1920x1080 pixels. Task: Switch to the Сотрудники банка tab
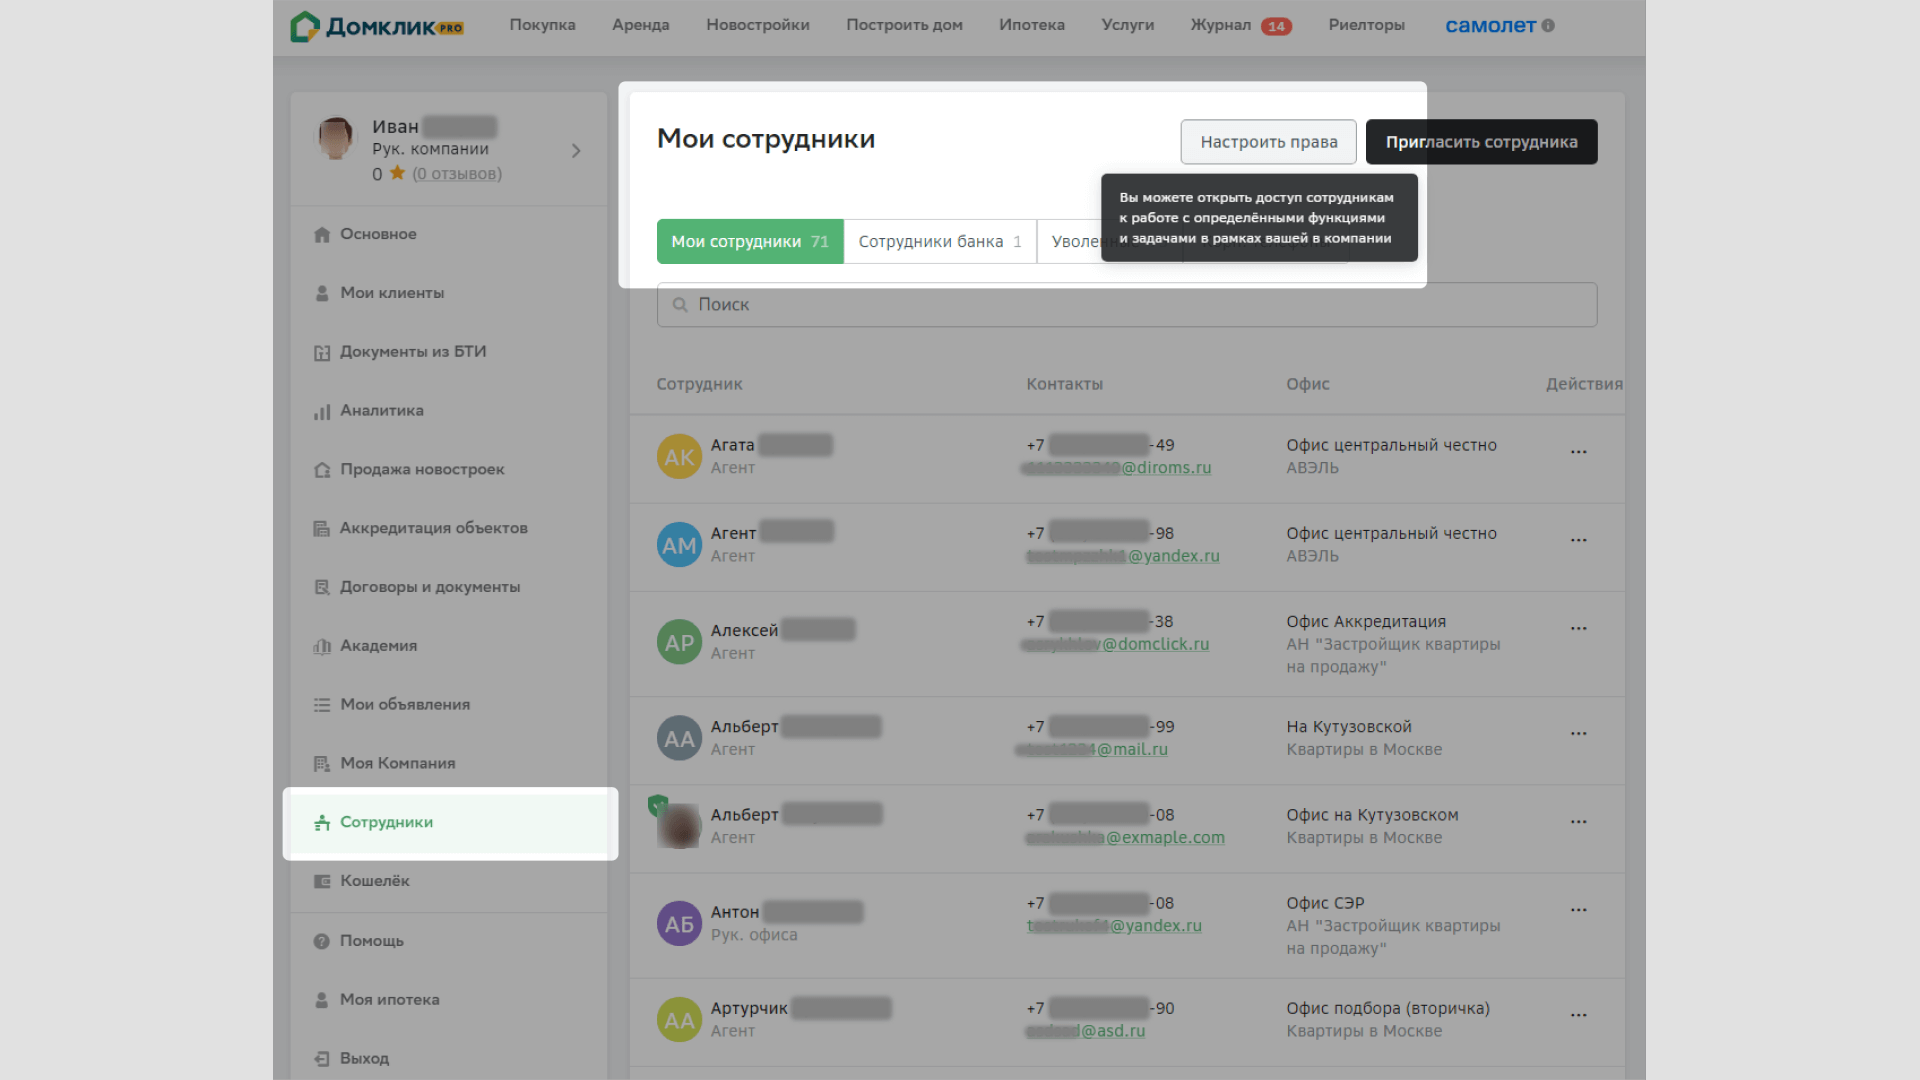[940, 241]
